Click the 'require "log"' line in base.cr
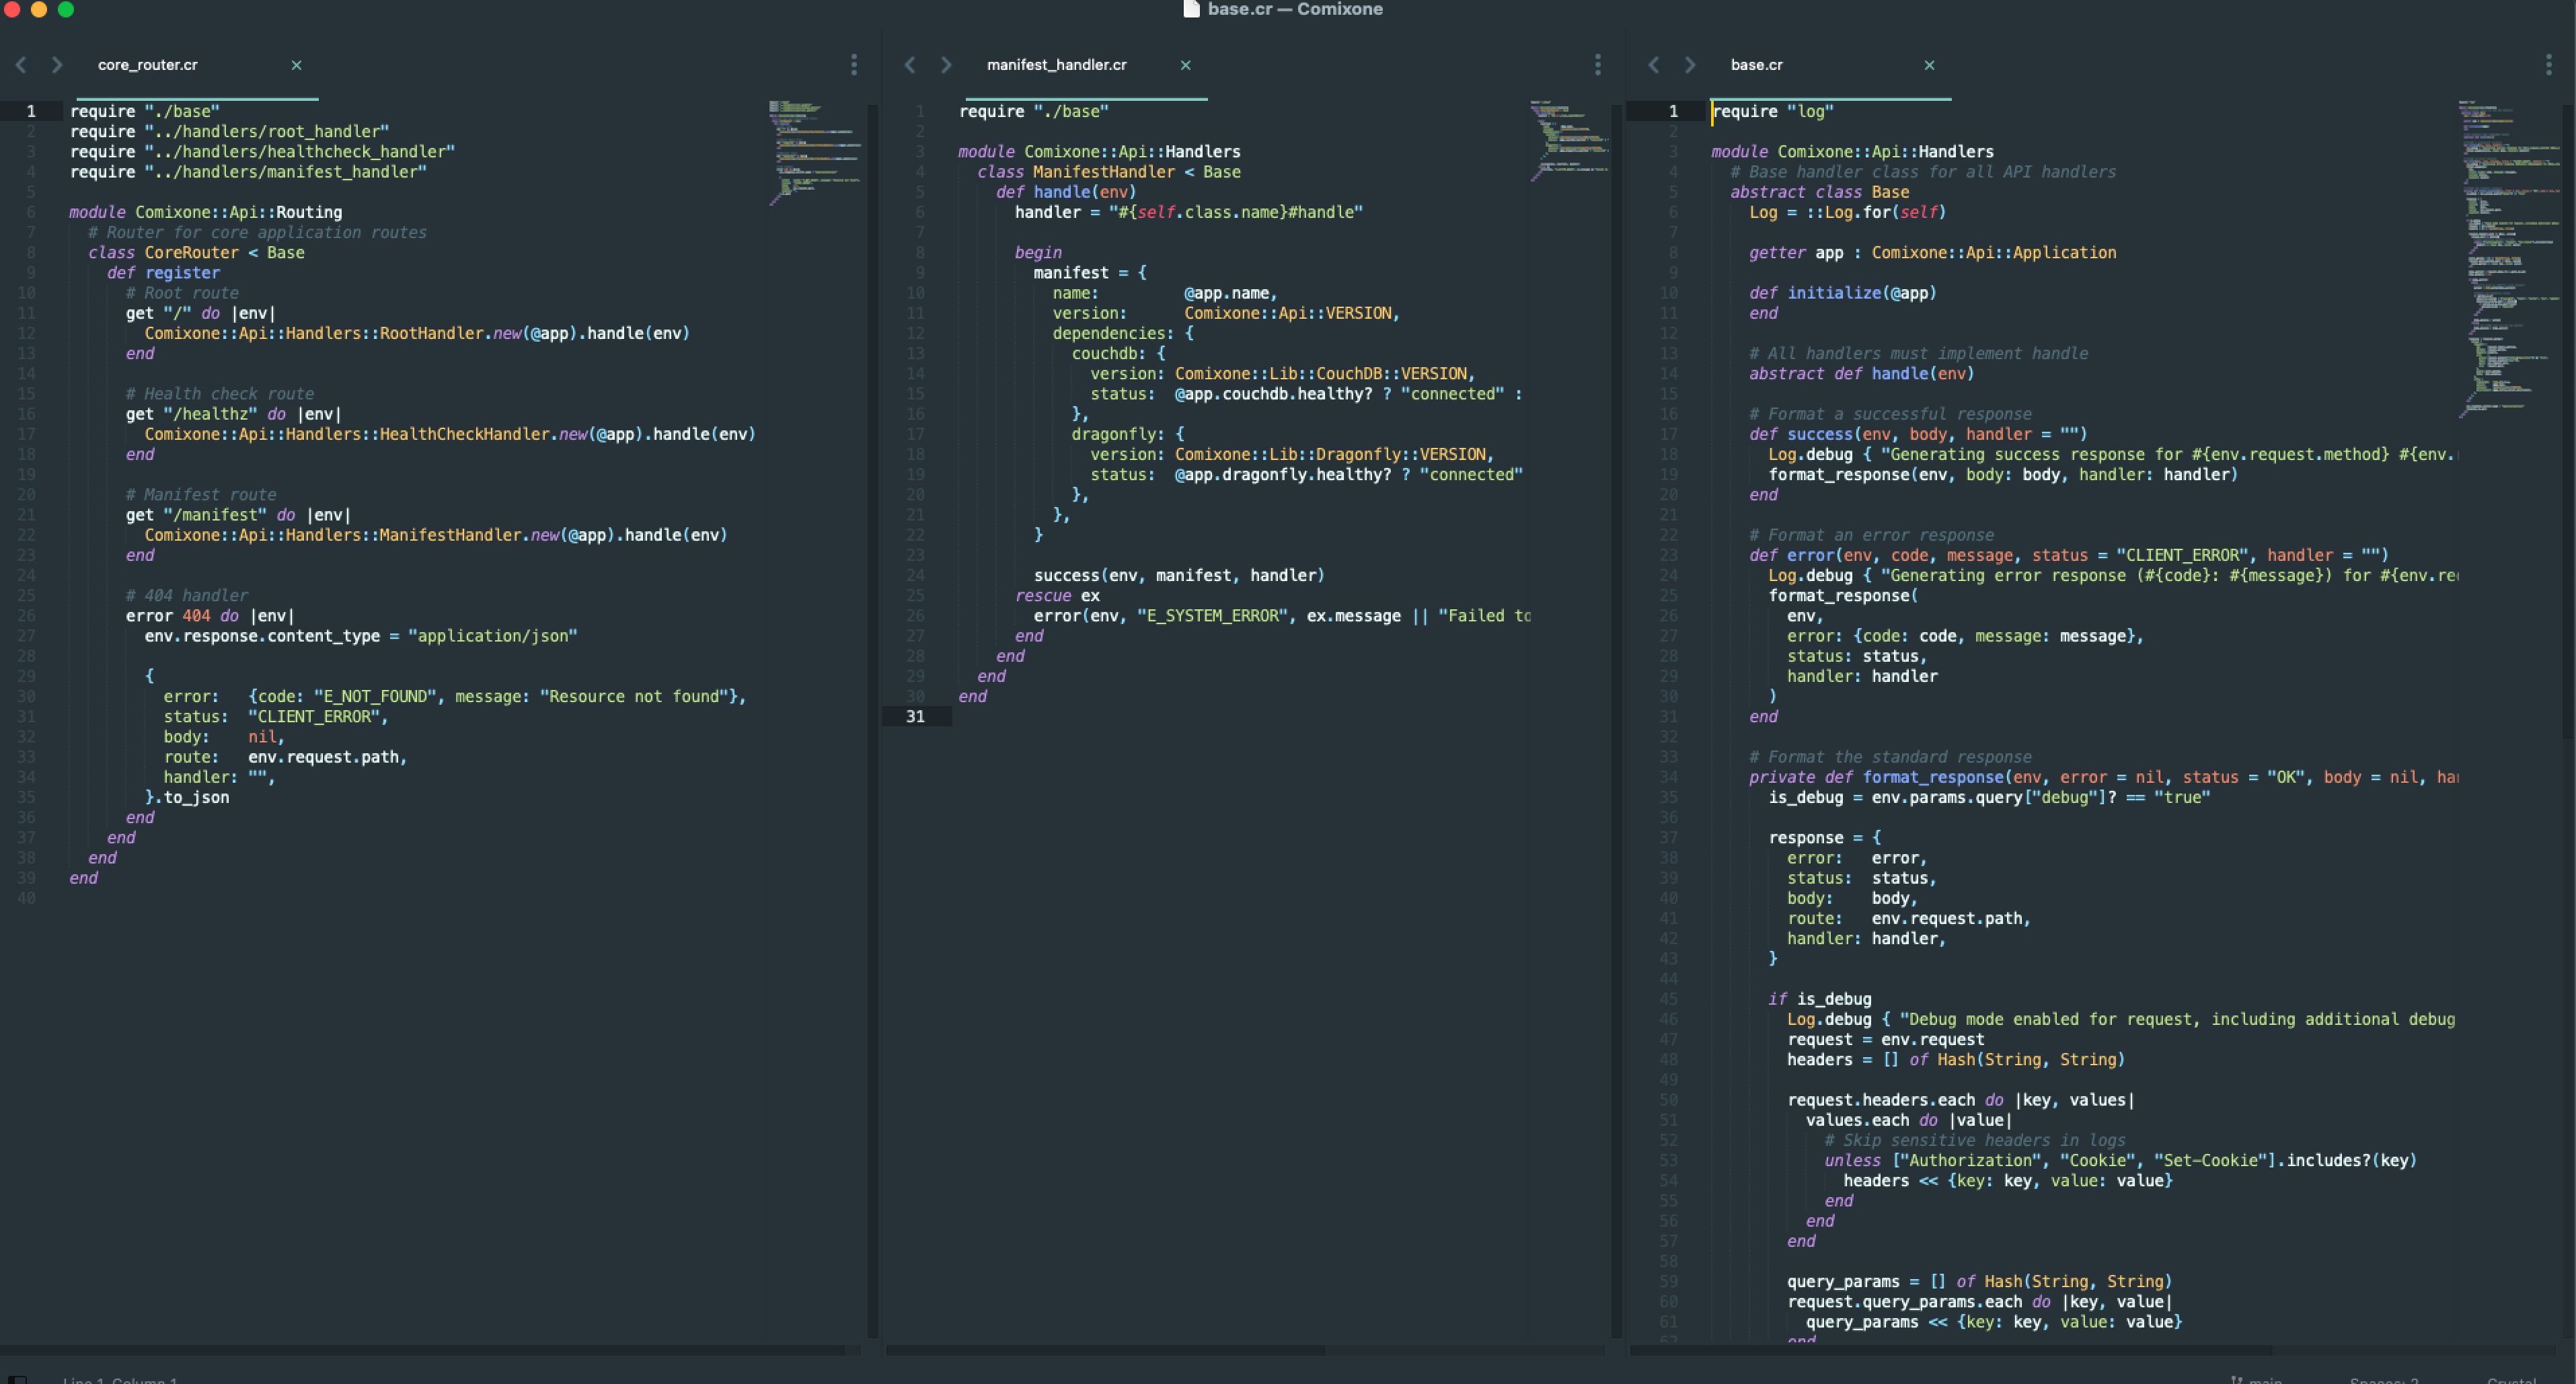Viewport: 2576px width, 1384px height. pyautogui.click(x=1772, y=111)
